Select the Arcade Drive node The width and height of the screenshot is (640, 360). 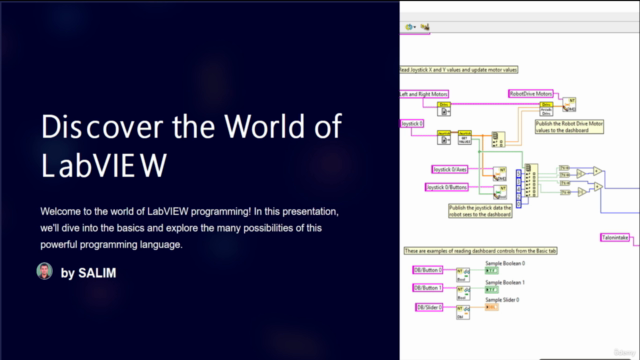[x=546, y=109]
